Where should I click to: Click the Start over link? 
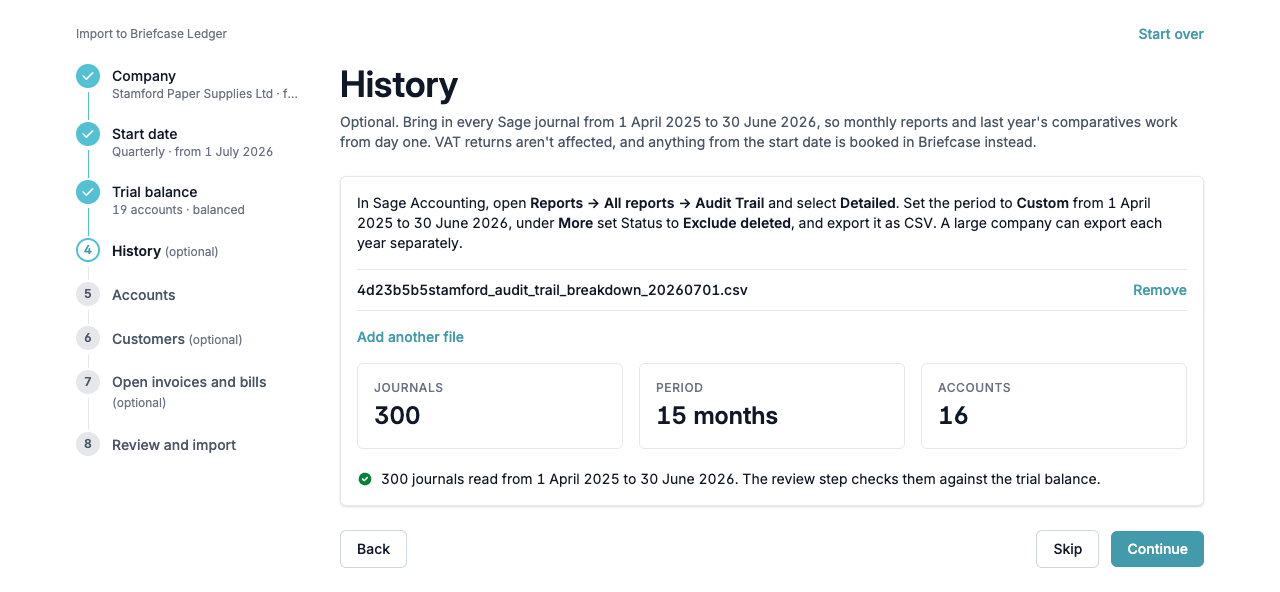(x=1171, y=34)
